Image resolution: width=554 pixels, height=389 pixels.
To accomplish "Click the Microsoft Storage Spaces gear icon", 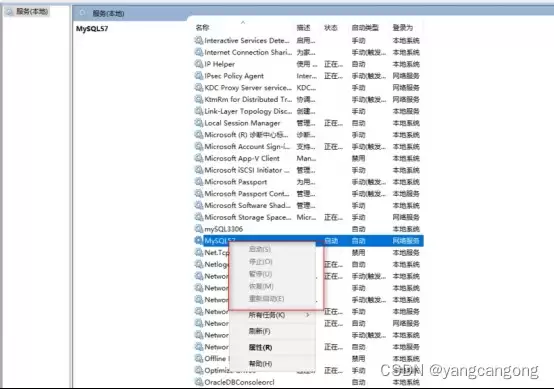I will [x=199, y=217].
